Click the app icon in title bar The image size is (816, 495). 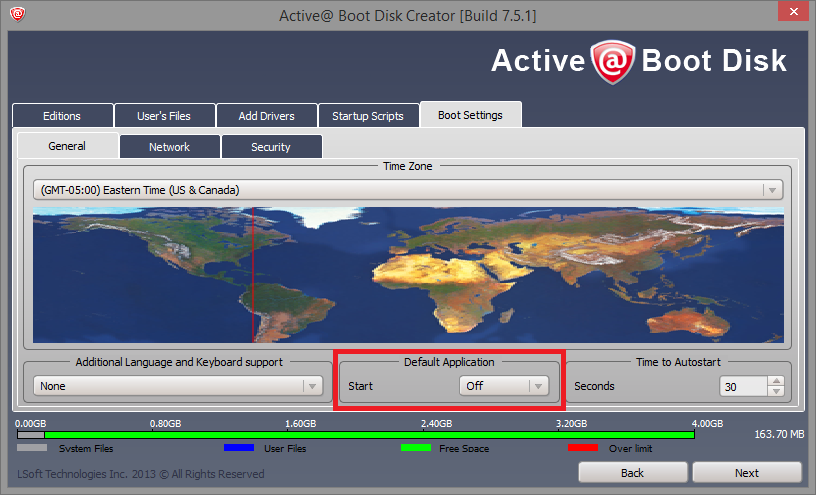pos(17,15)
